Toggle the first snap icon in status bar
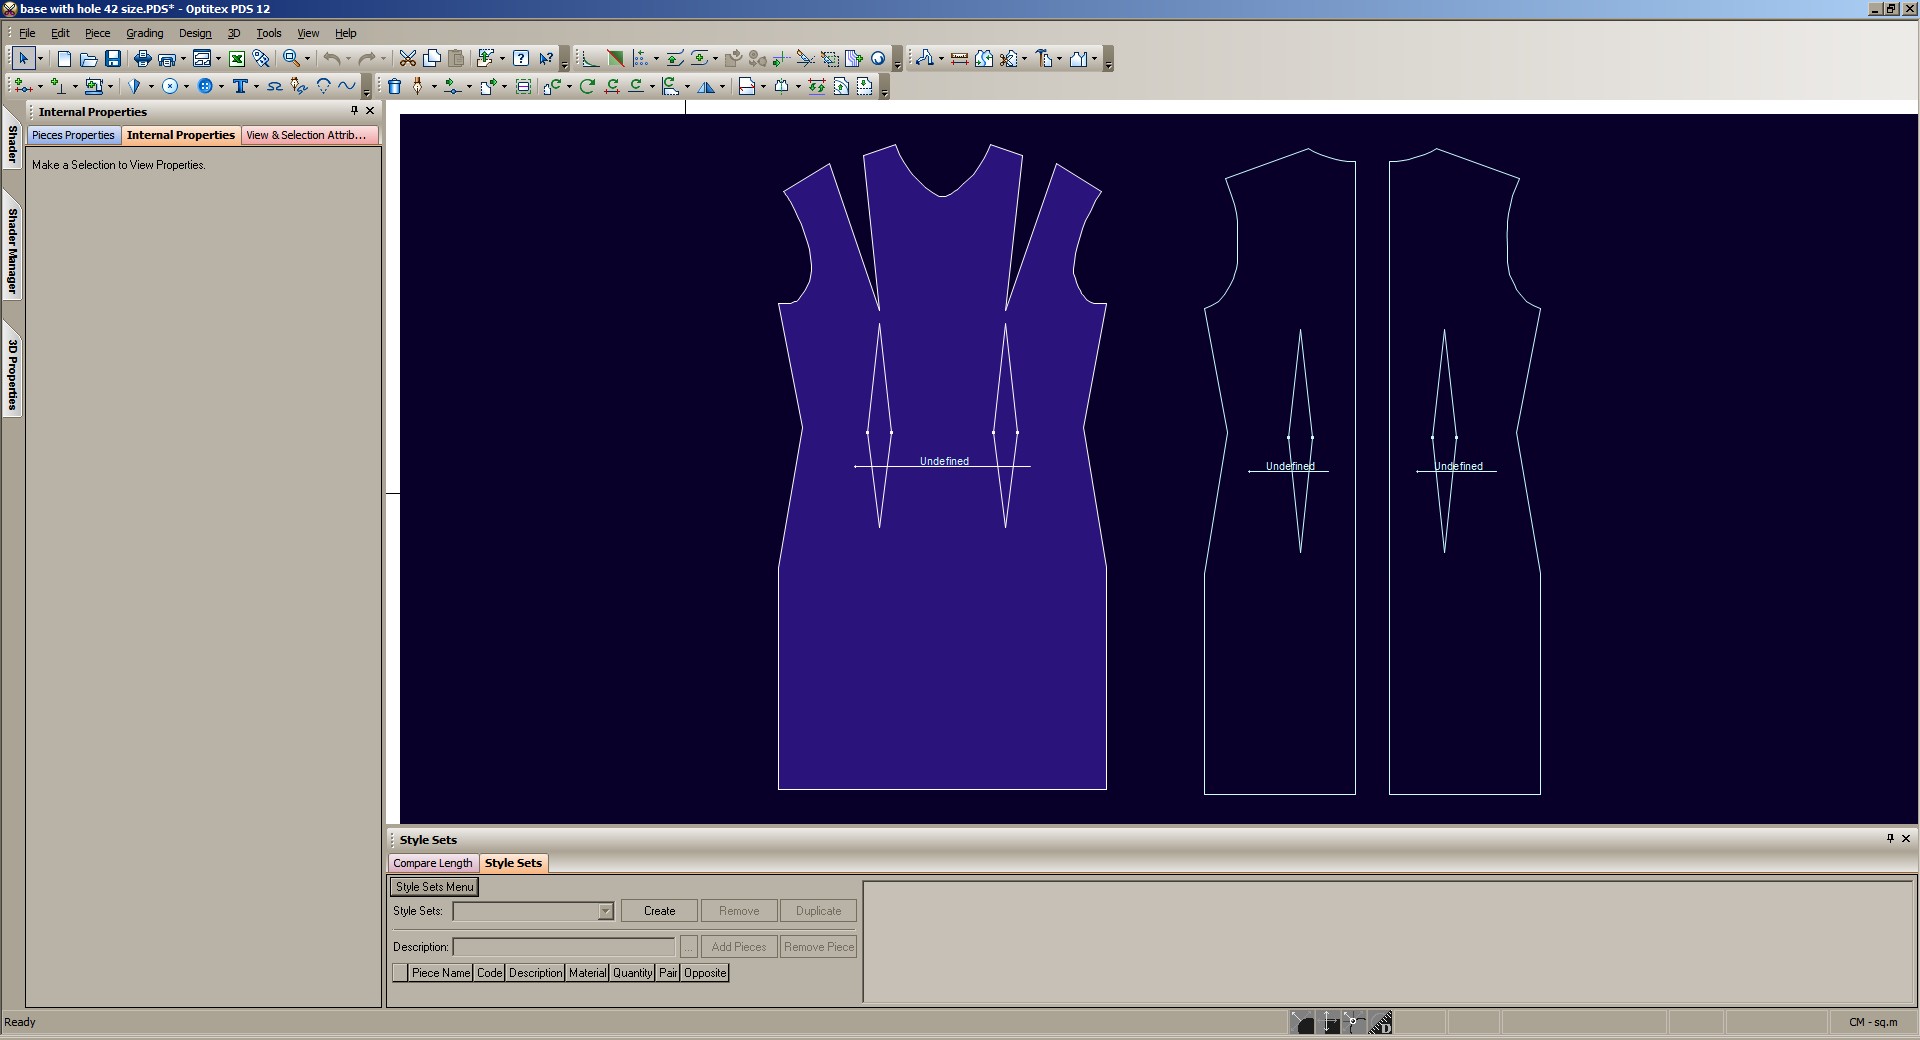This screenshot has height=1040, width=1920. [x=1303, y=1022]
